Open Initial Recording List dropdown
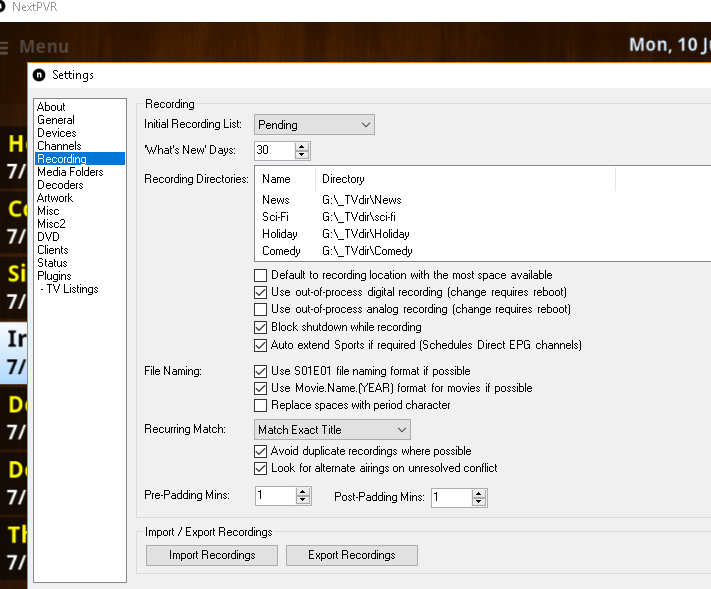Screen dimensions: 711x589 point(314,125)
